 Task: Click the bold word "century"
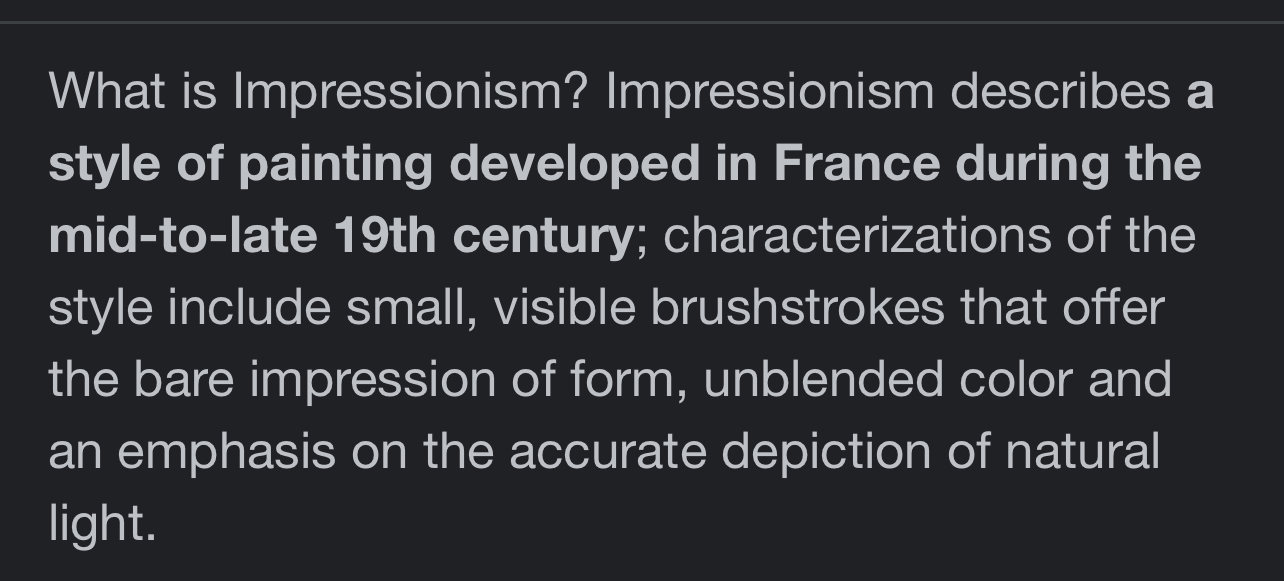point(542,237)
